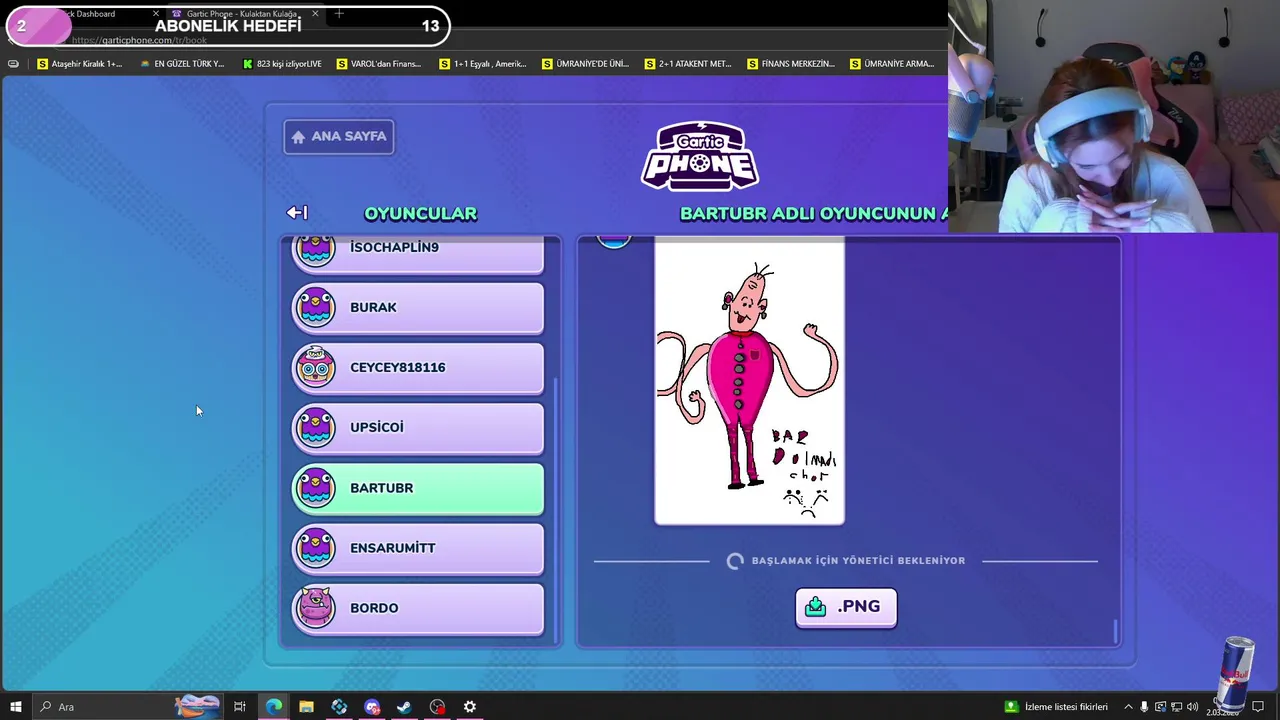1280x720 pixels.
Task: Open 'FİNANS MERKEZİN...' bookmark
Action: click(790, 64)
